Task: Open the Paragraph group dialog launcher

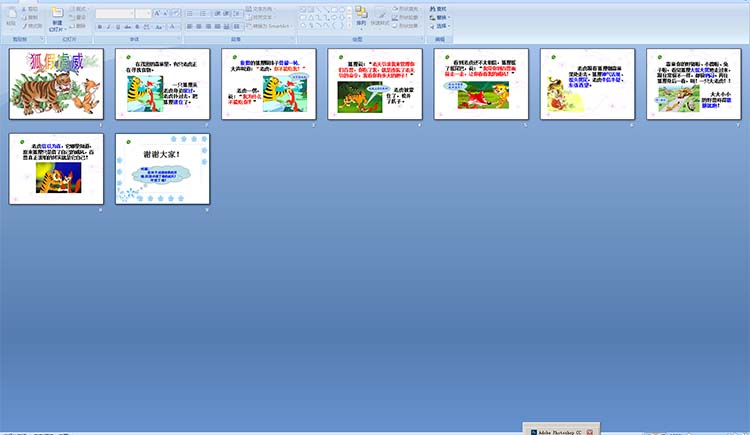Action: click(293, 38)
